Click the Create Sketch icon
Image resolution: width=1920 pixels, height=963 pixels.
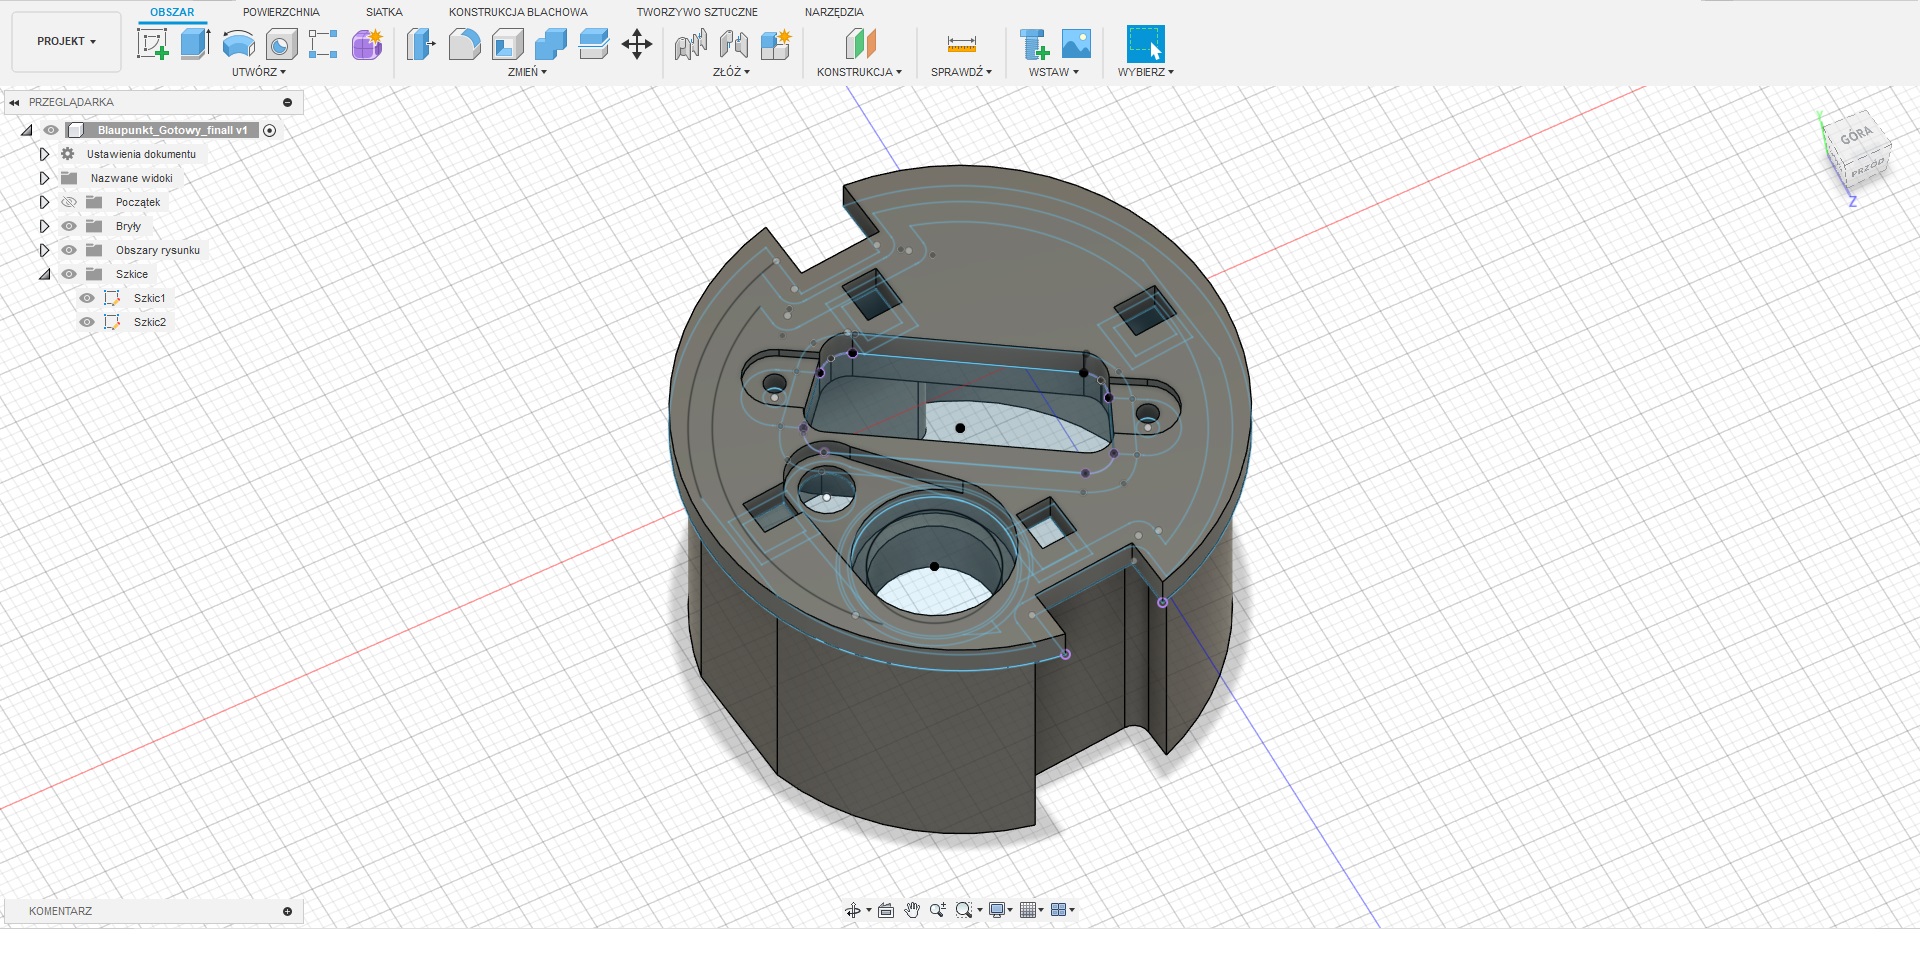[152, 44]
